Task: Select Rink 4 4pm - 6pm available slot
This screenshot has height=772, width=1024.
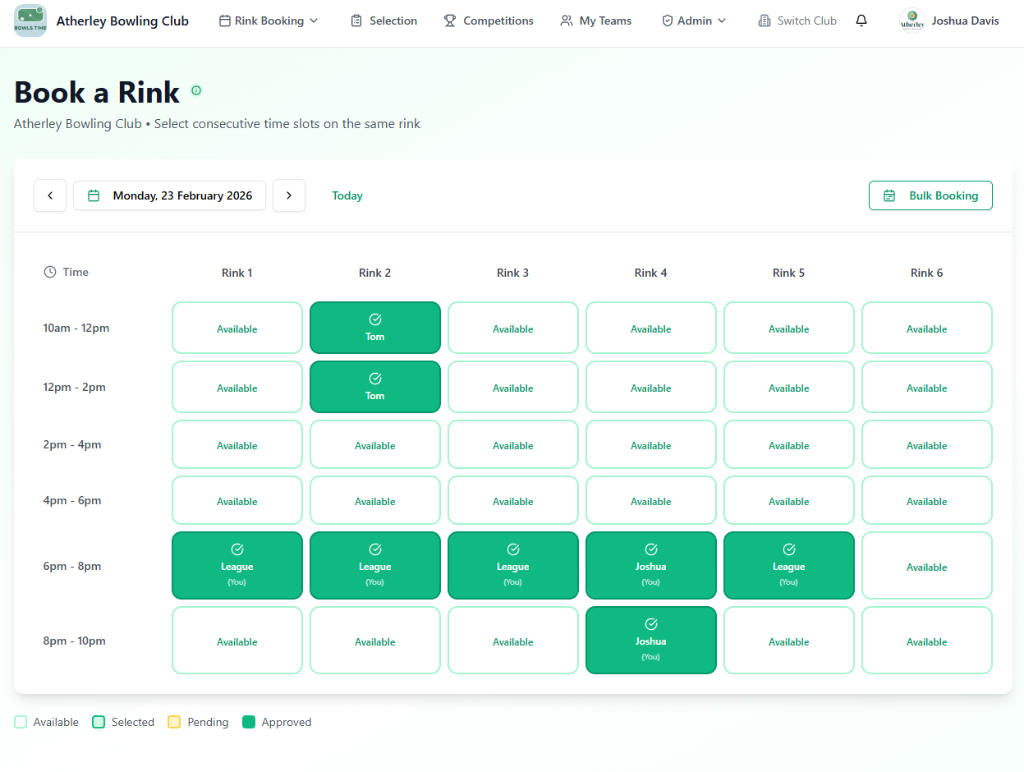Action: (650, 500)
